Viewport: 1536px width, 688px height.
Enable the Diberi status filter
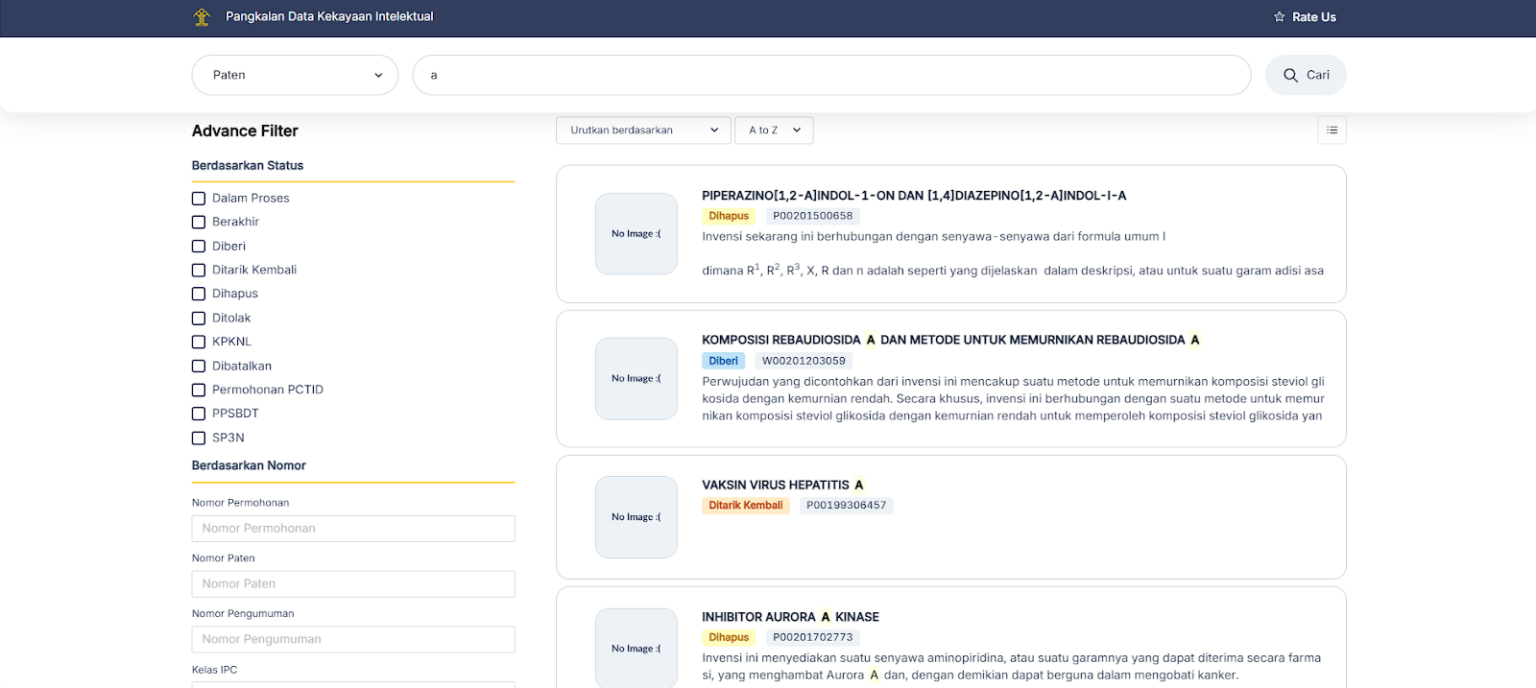tap(199, 246)
